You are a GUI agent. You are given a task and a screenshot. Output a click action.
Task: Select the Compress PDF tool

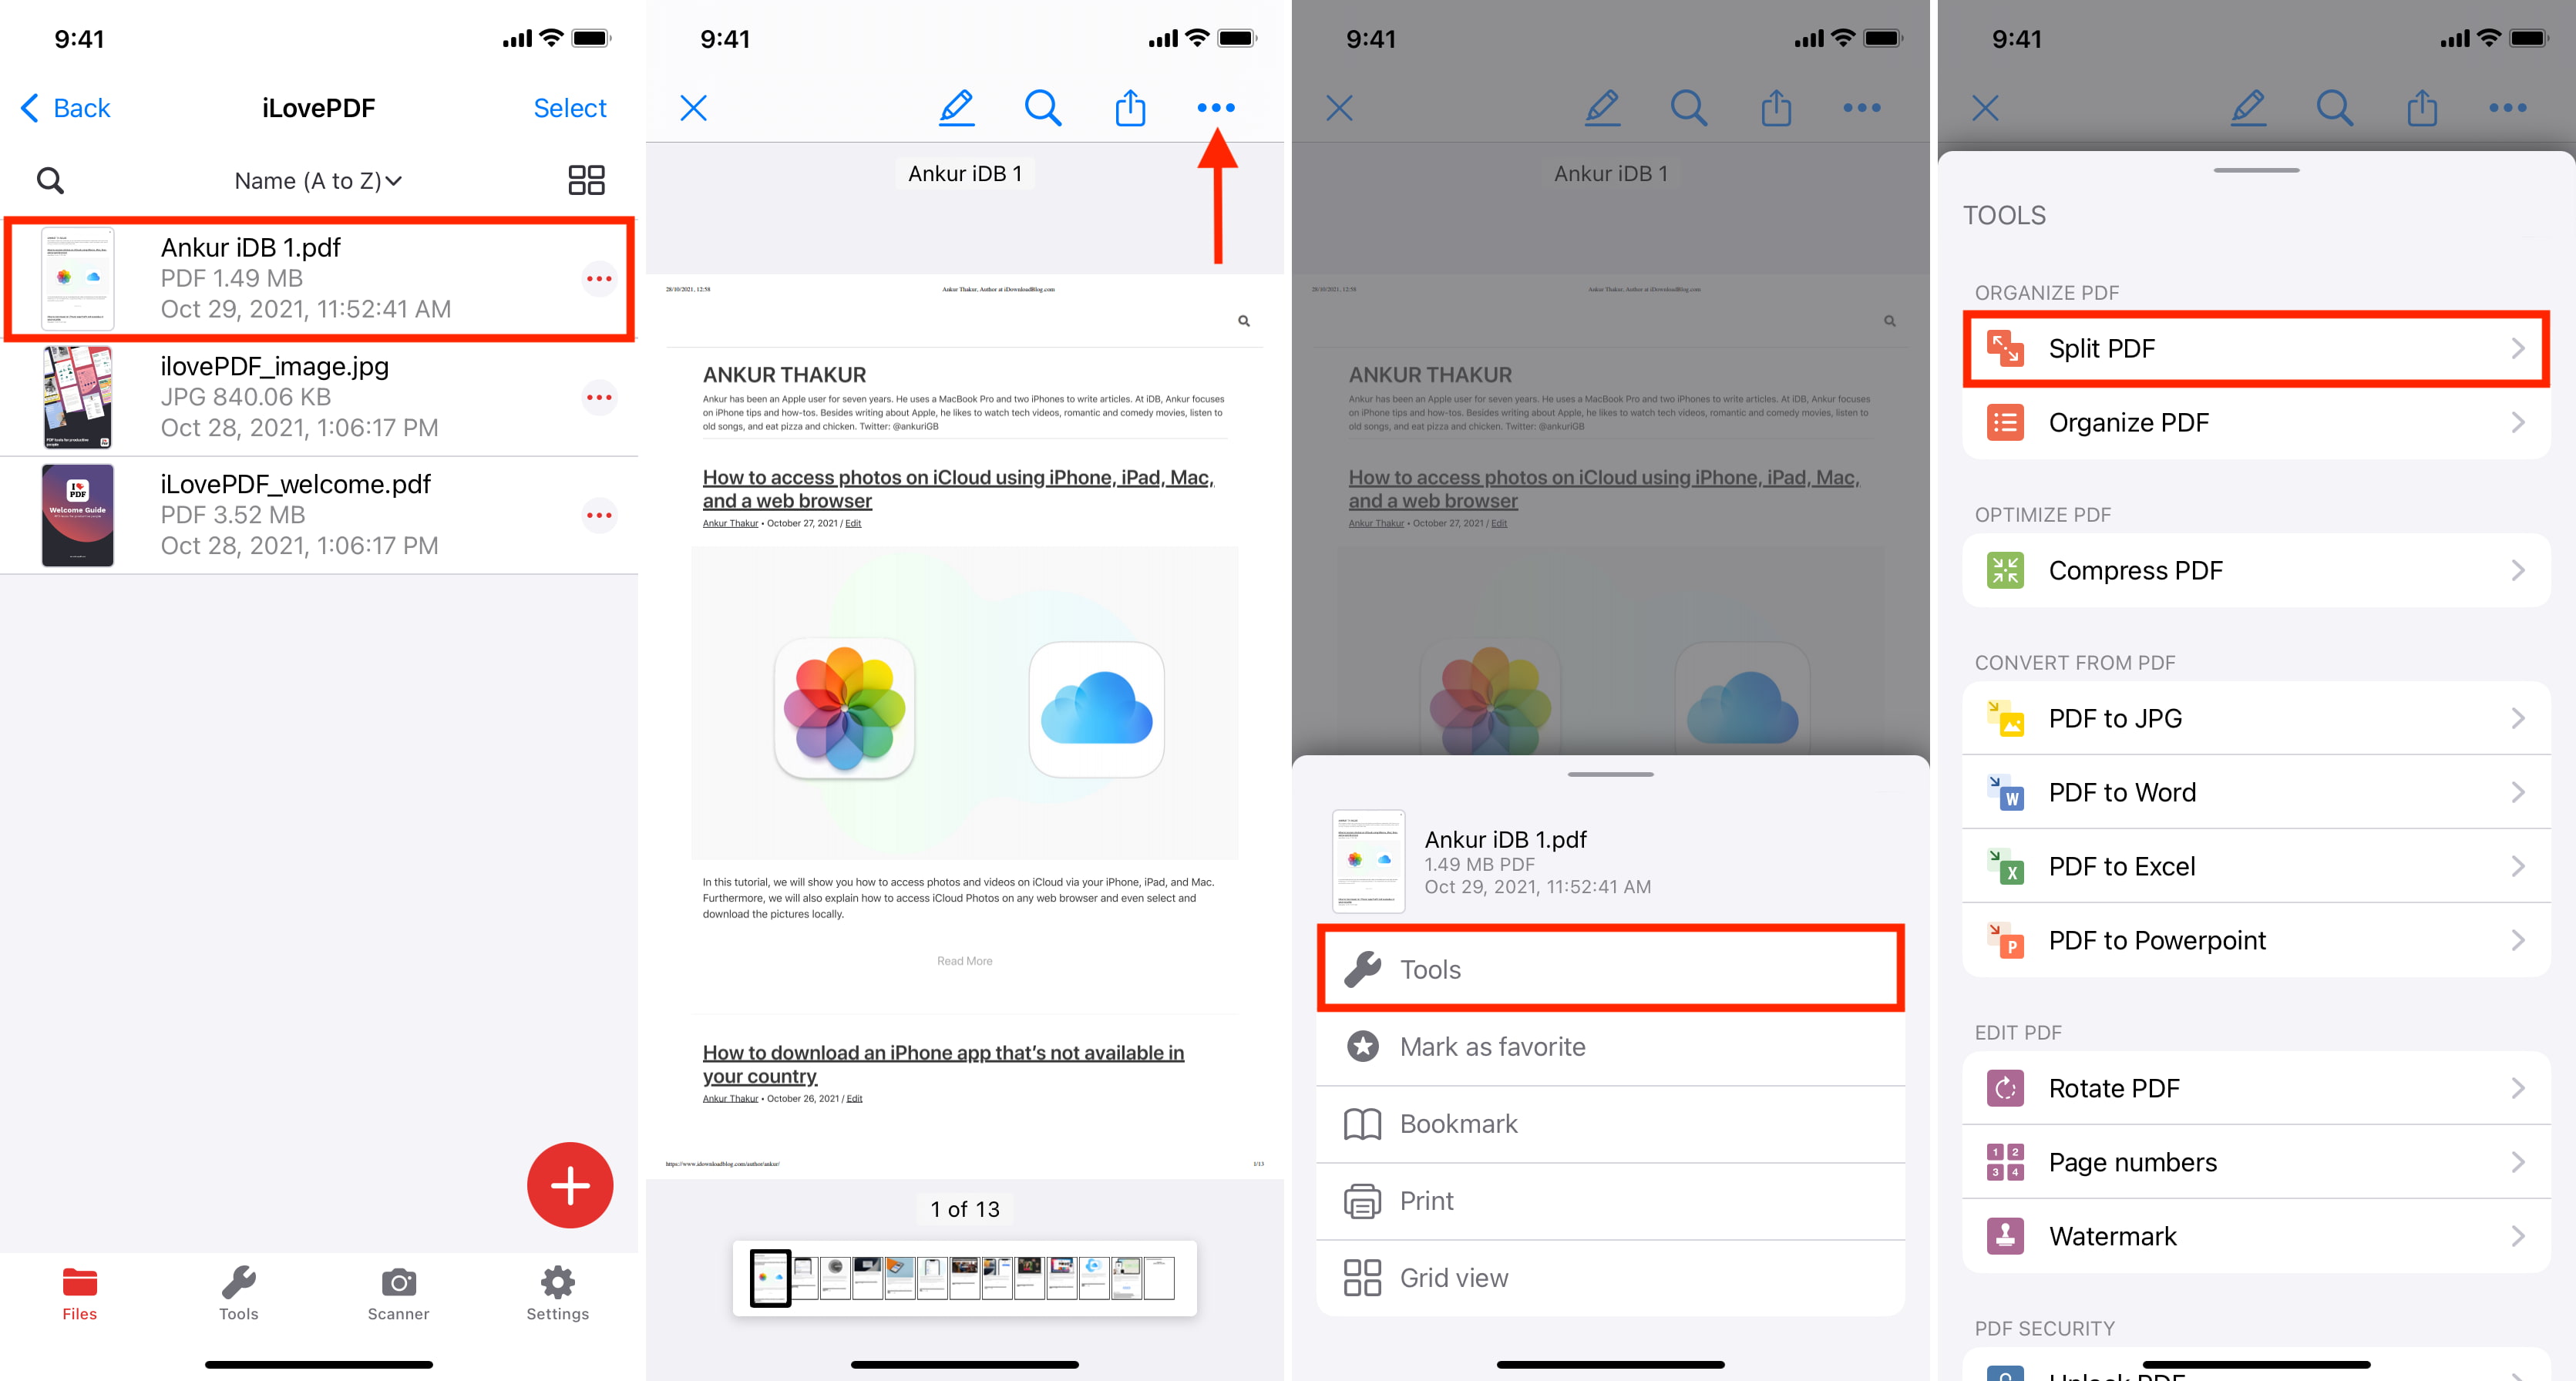point(2254,569)
